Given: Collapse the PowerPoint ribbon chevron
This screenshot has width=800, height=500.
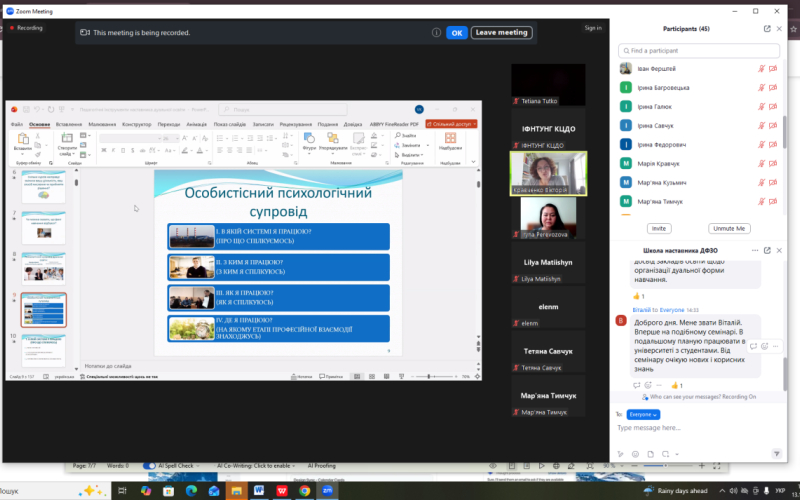Looking at the screenshot, I should [x=473, y=162].
